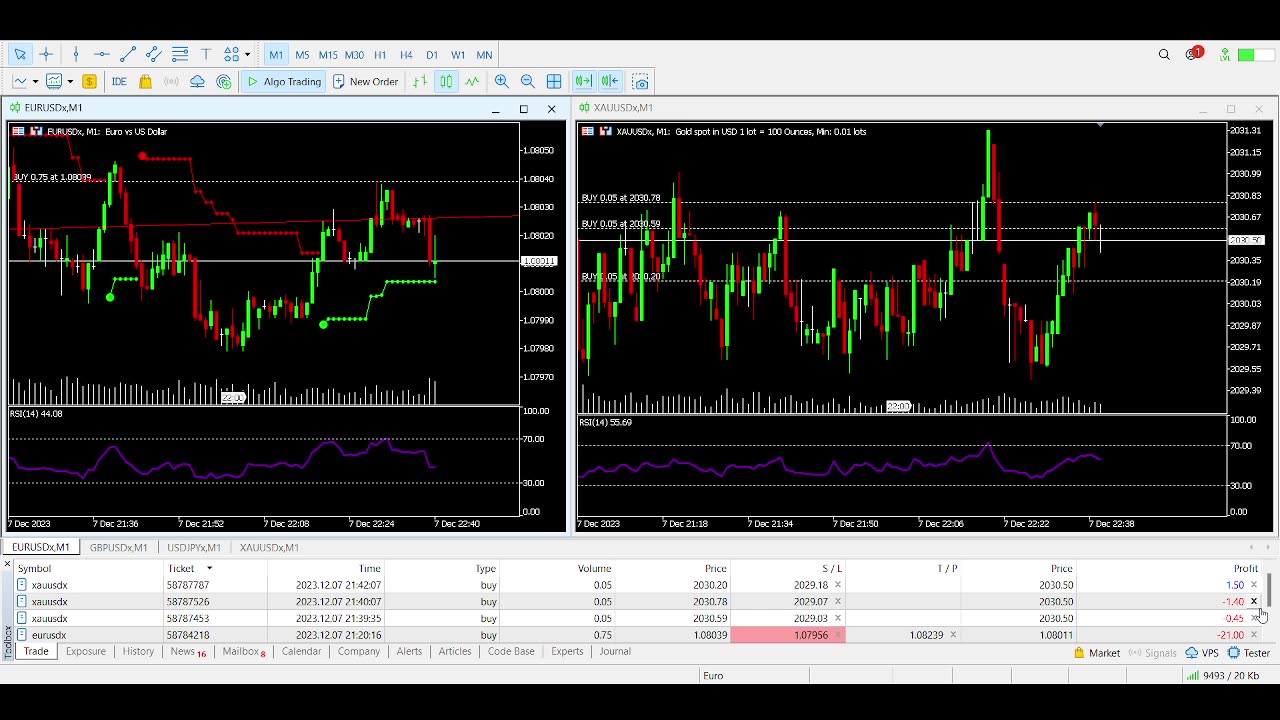
Task: Switch chart timeframe to H1
Action: click(x=380, y=55)
